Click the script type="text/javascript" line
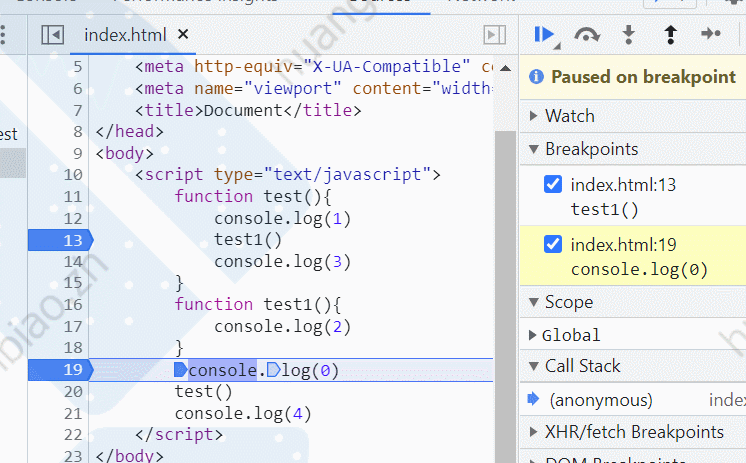The width and height of the screenshot is (746, 463). click(287, 175)
